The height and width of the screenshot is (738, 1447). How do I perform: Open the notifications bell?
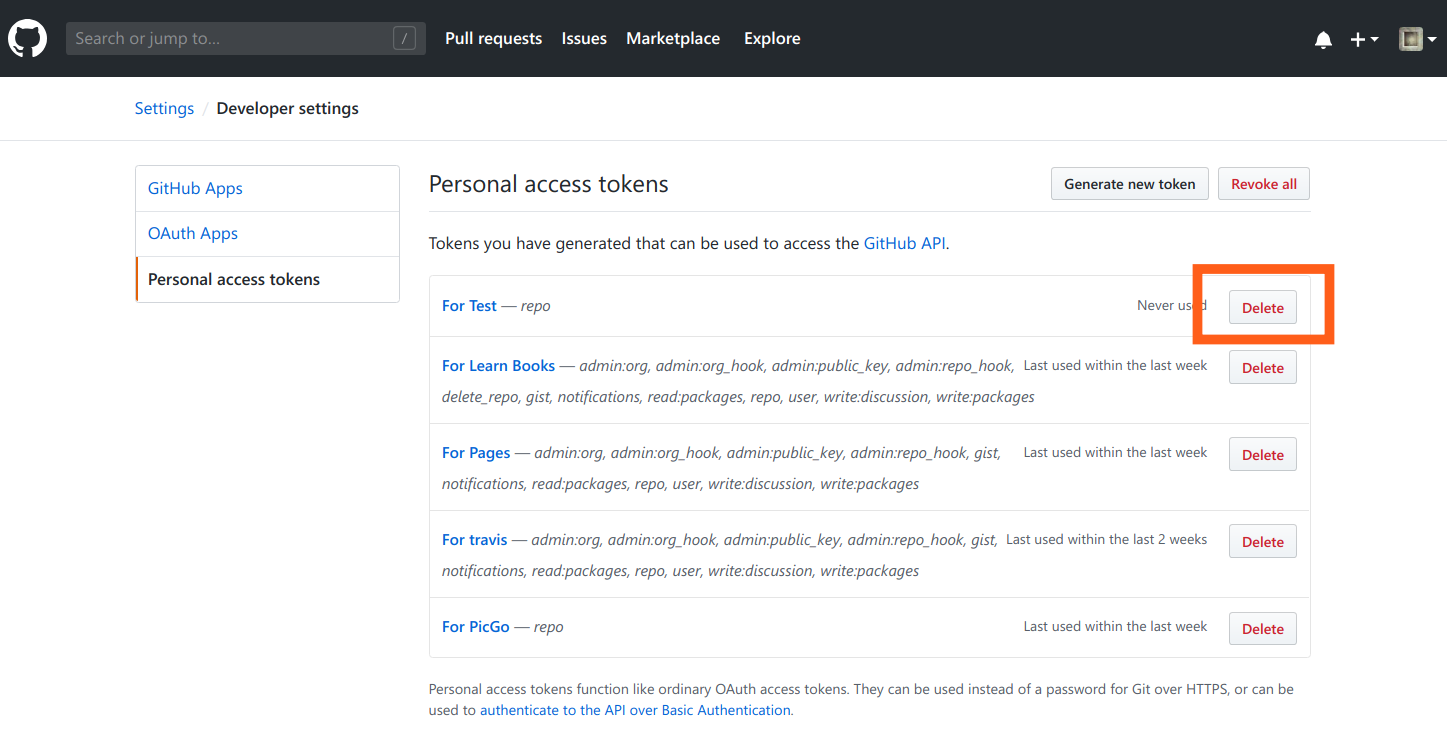pyautogui.click(x=1323, y=40)
